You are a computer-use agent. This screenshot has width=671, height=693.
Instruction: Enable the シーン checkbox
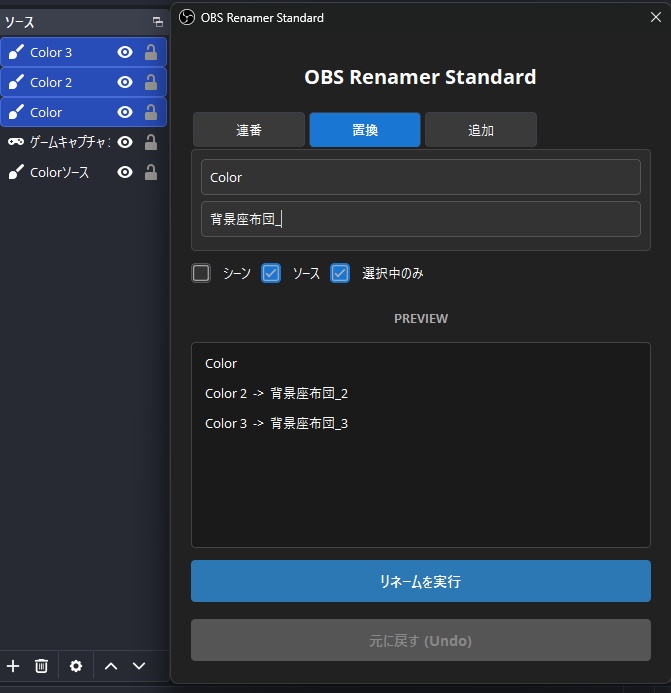pos(201,273)
